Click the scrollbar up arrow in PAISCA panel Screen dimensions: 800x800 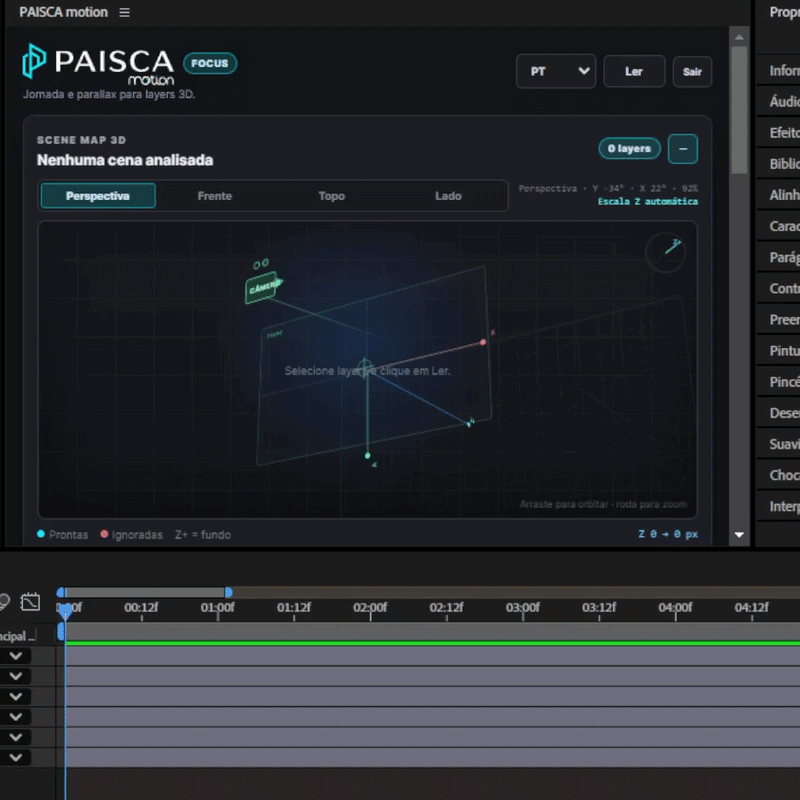739,38
